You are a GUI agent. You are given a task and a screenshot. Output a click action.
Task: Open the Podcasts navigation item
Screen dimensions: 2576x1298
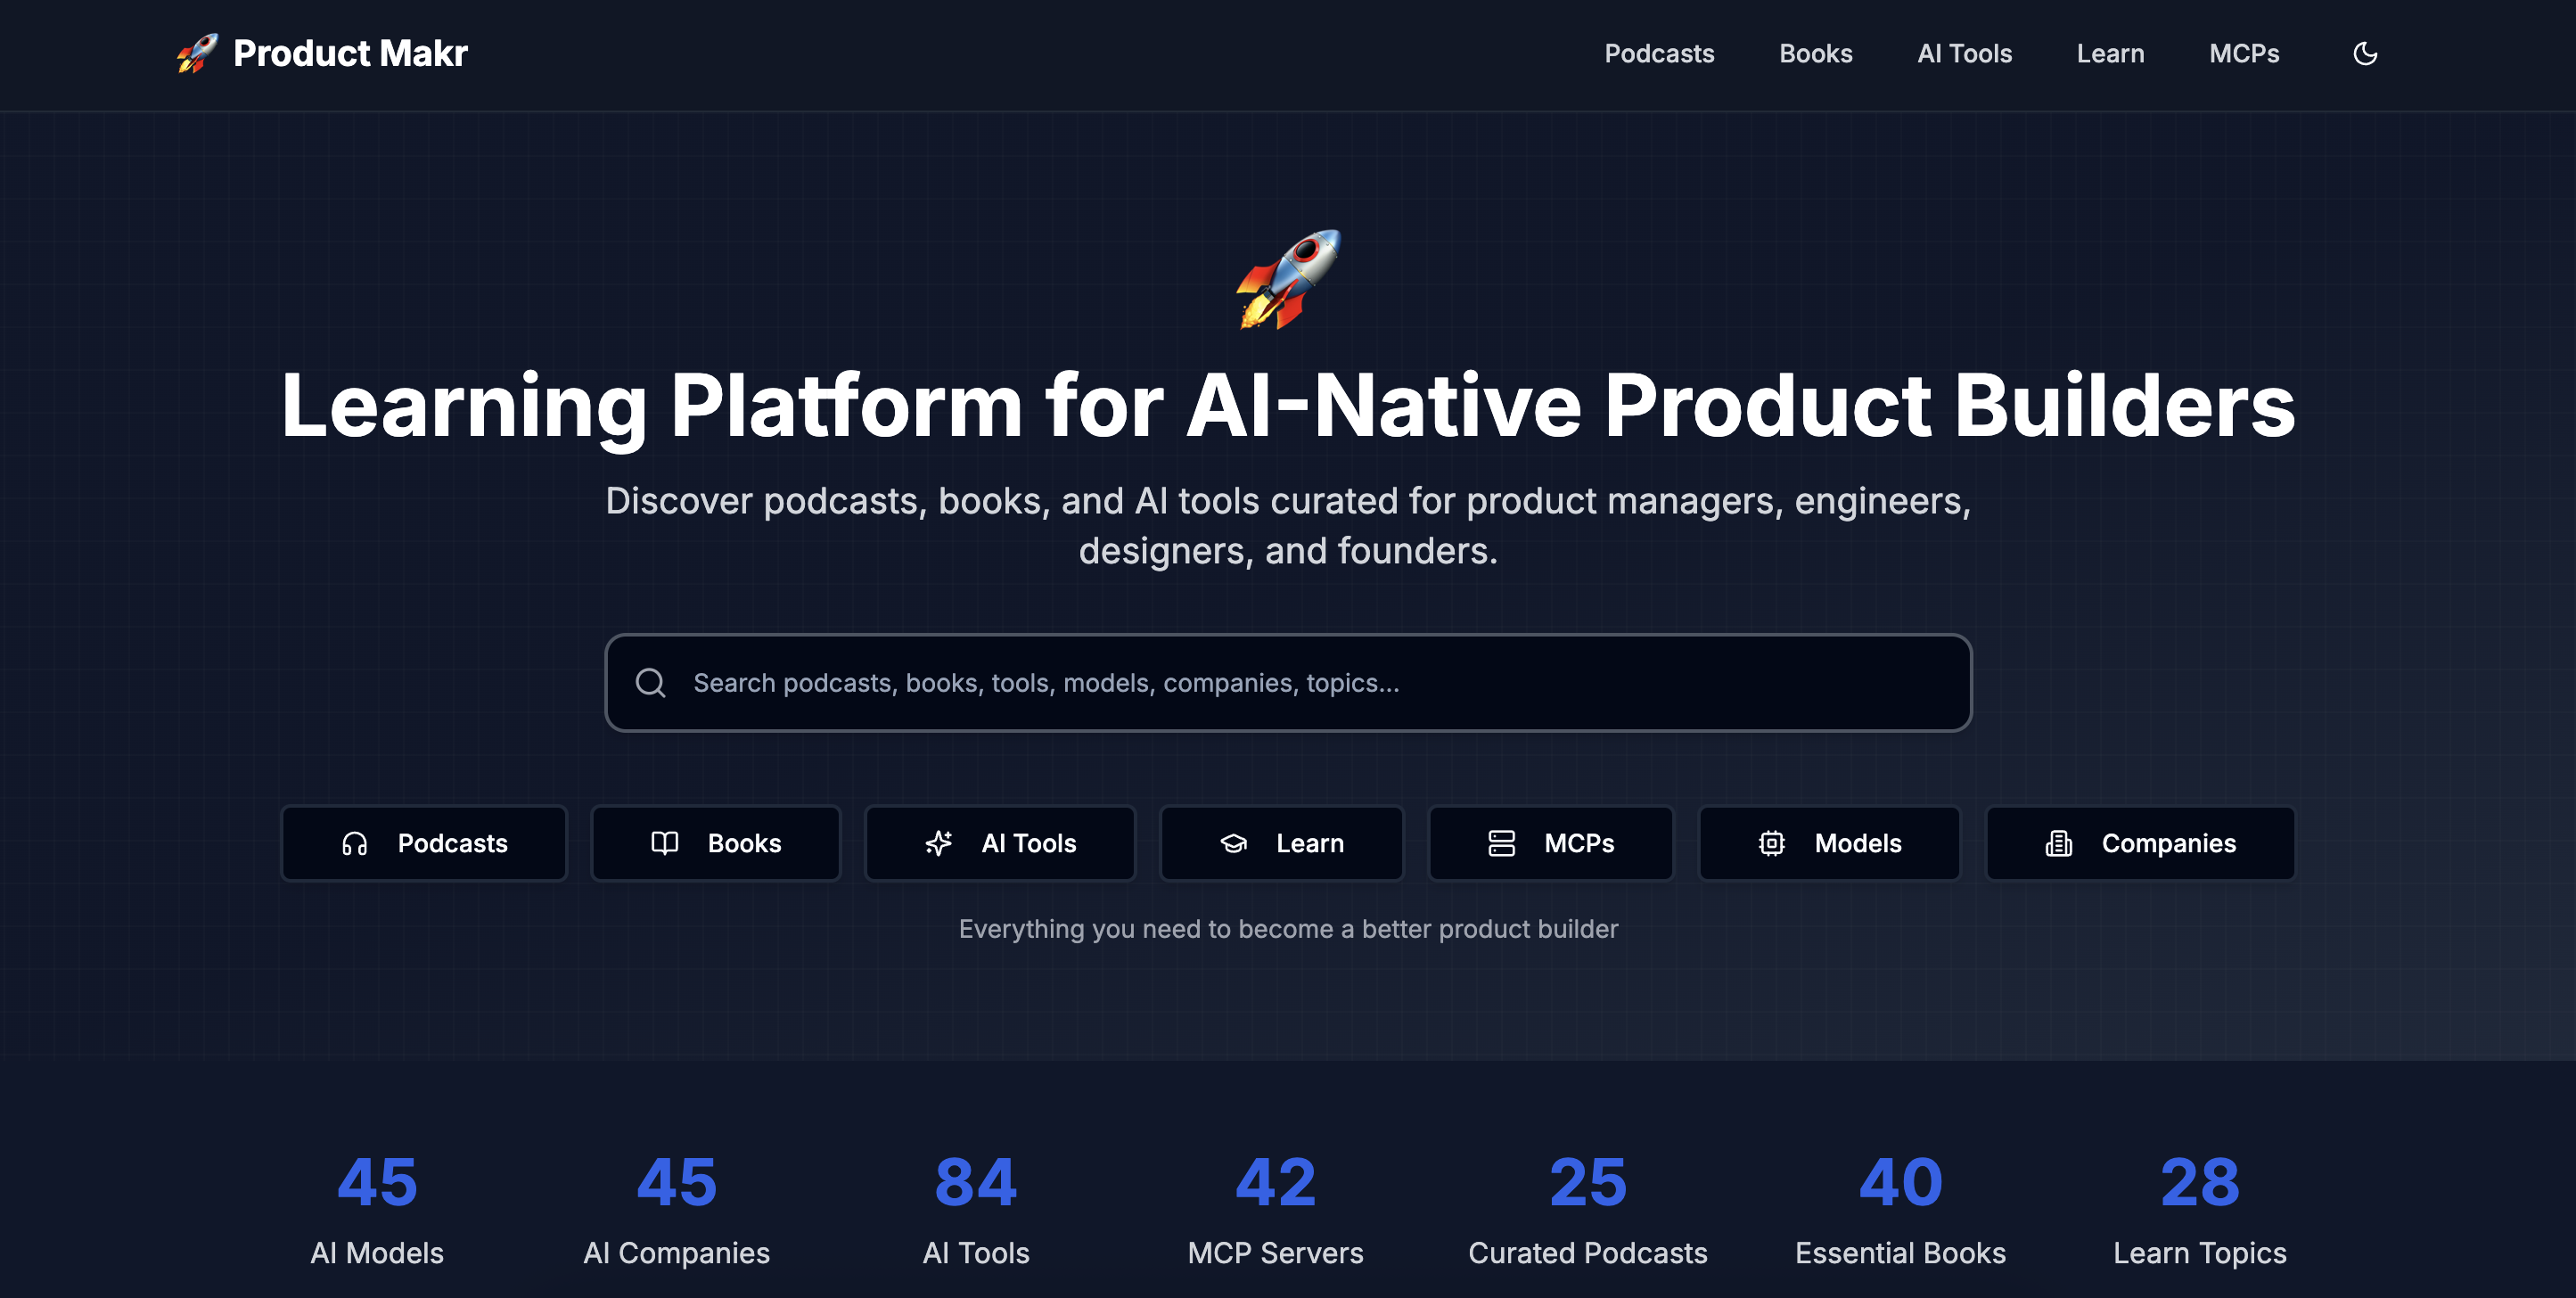[x=1659, y=53]
